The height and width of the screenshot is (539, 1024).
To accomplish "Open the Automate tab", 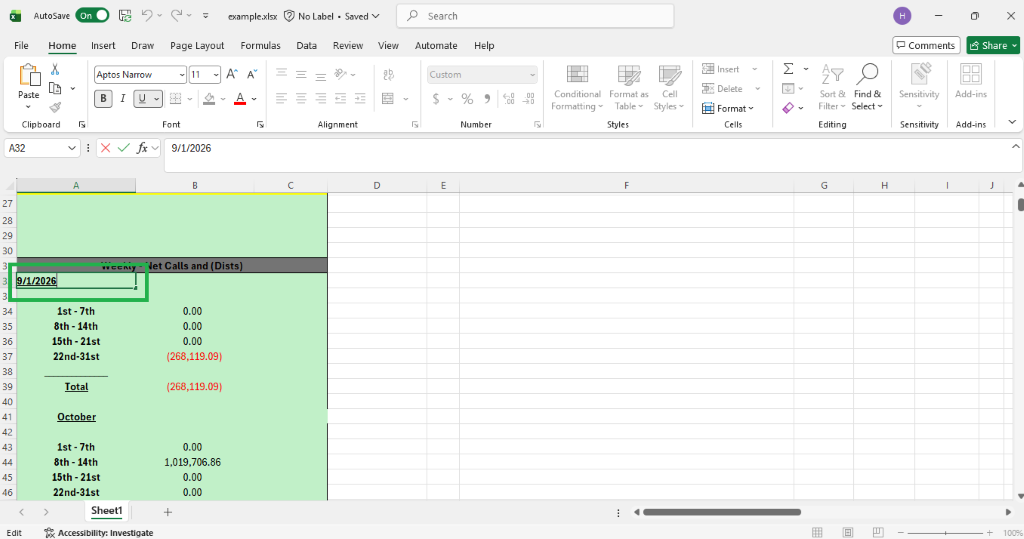I will pyautogui.click(x=436, y=45).
